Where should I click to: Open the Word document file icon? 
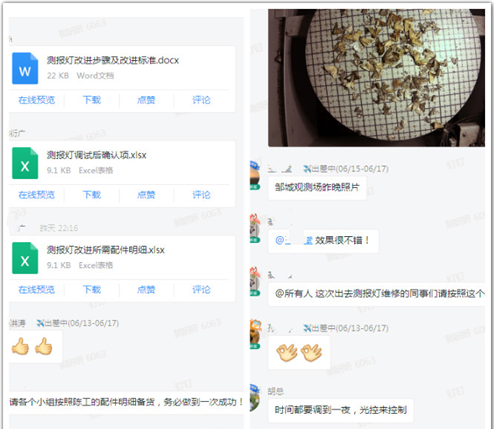click(x=25, y=68)
